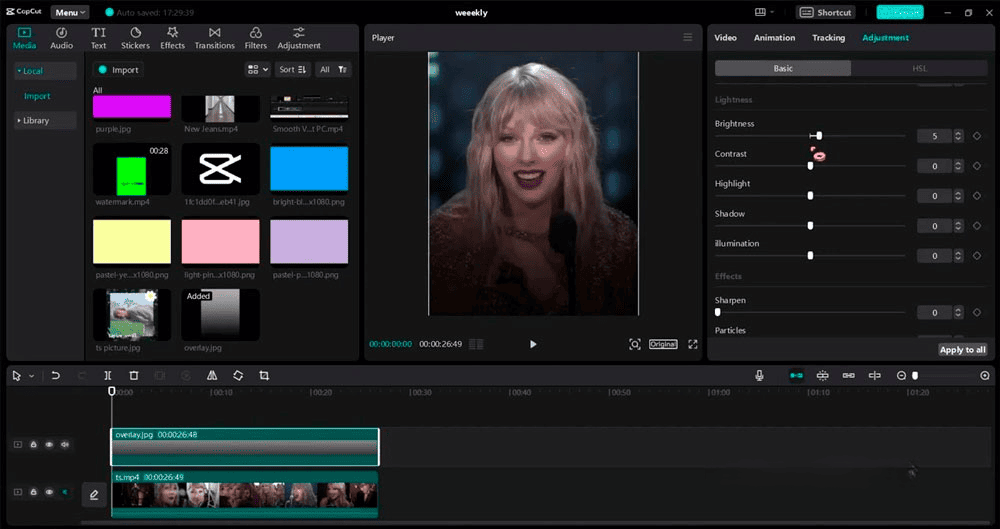Switch to the Tracking tab

click(x=828, y=38)
